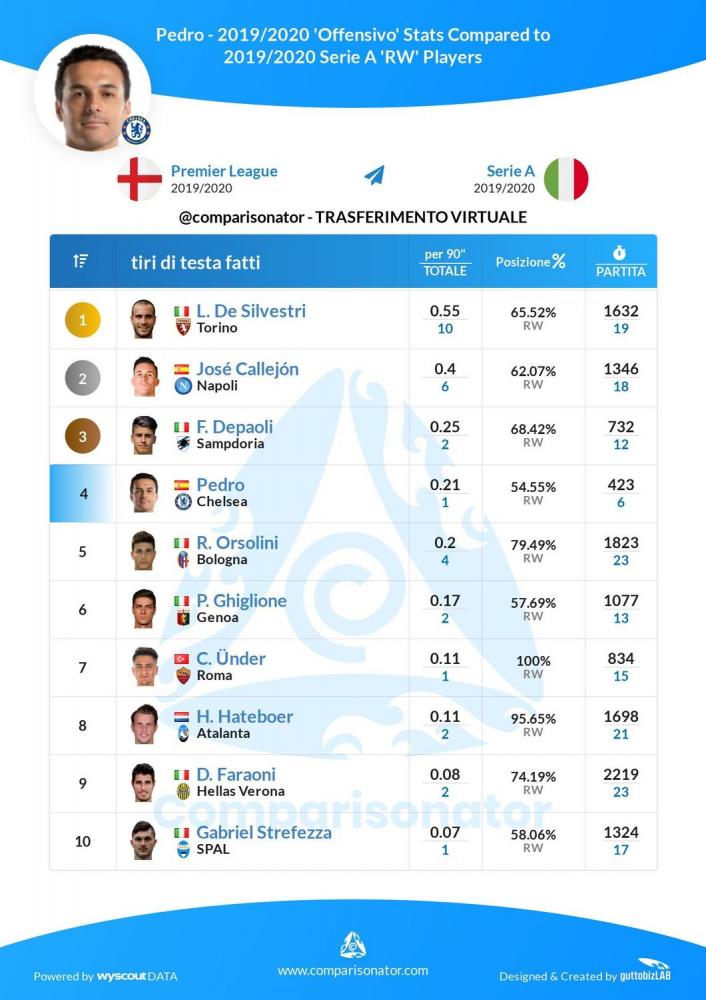Click the silver number 2 medal
This screenshot has width=706, height=1000.
click(x=82, y=378)
